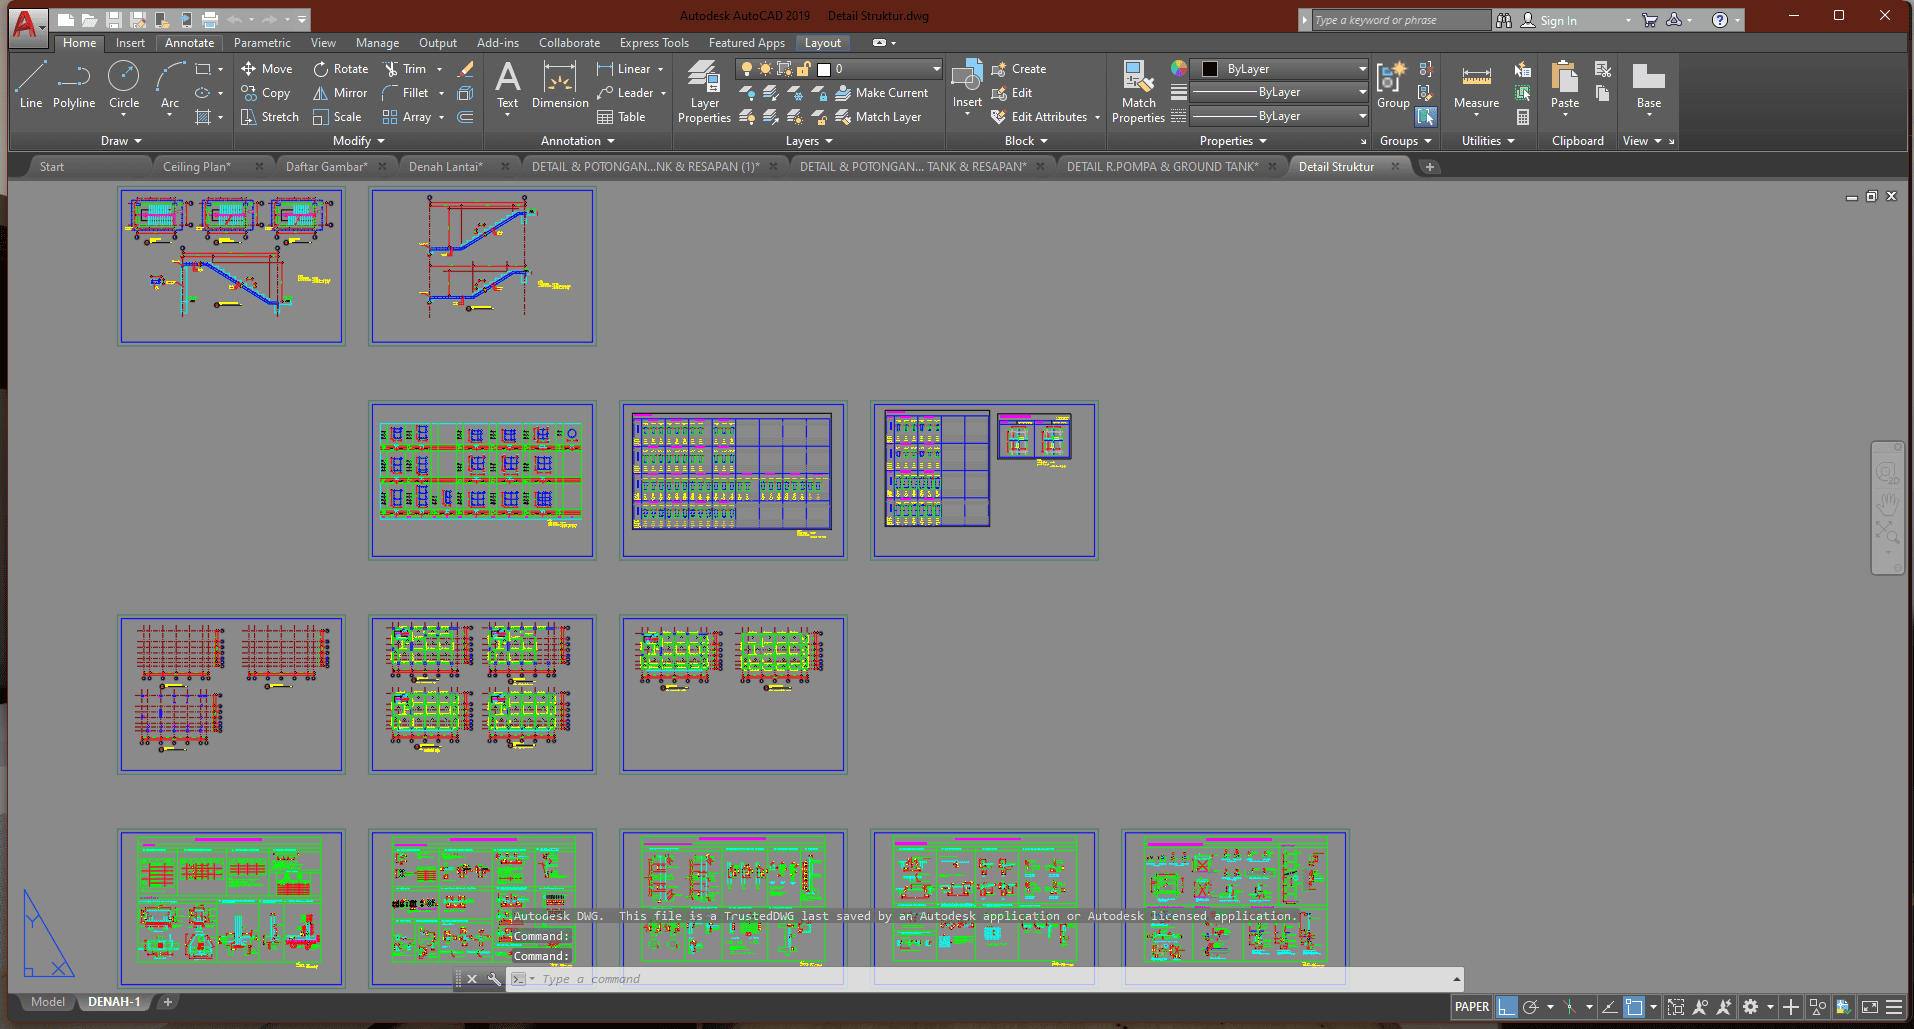Open the Annotate ribbon tab
The height and width of the screenshot is (1029, 1914).
click(x=189, y=43)
